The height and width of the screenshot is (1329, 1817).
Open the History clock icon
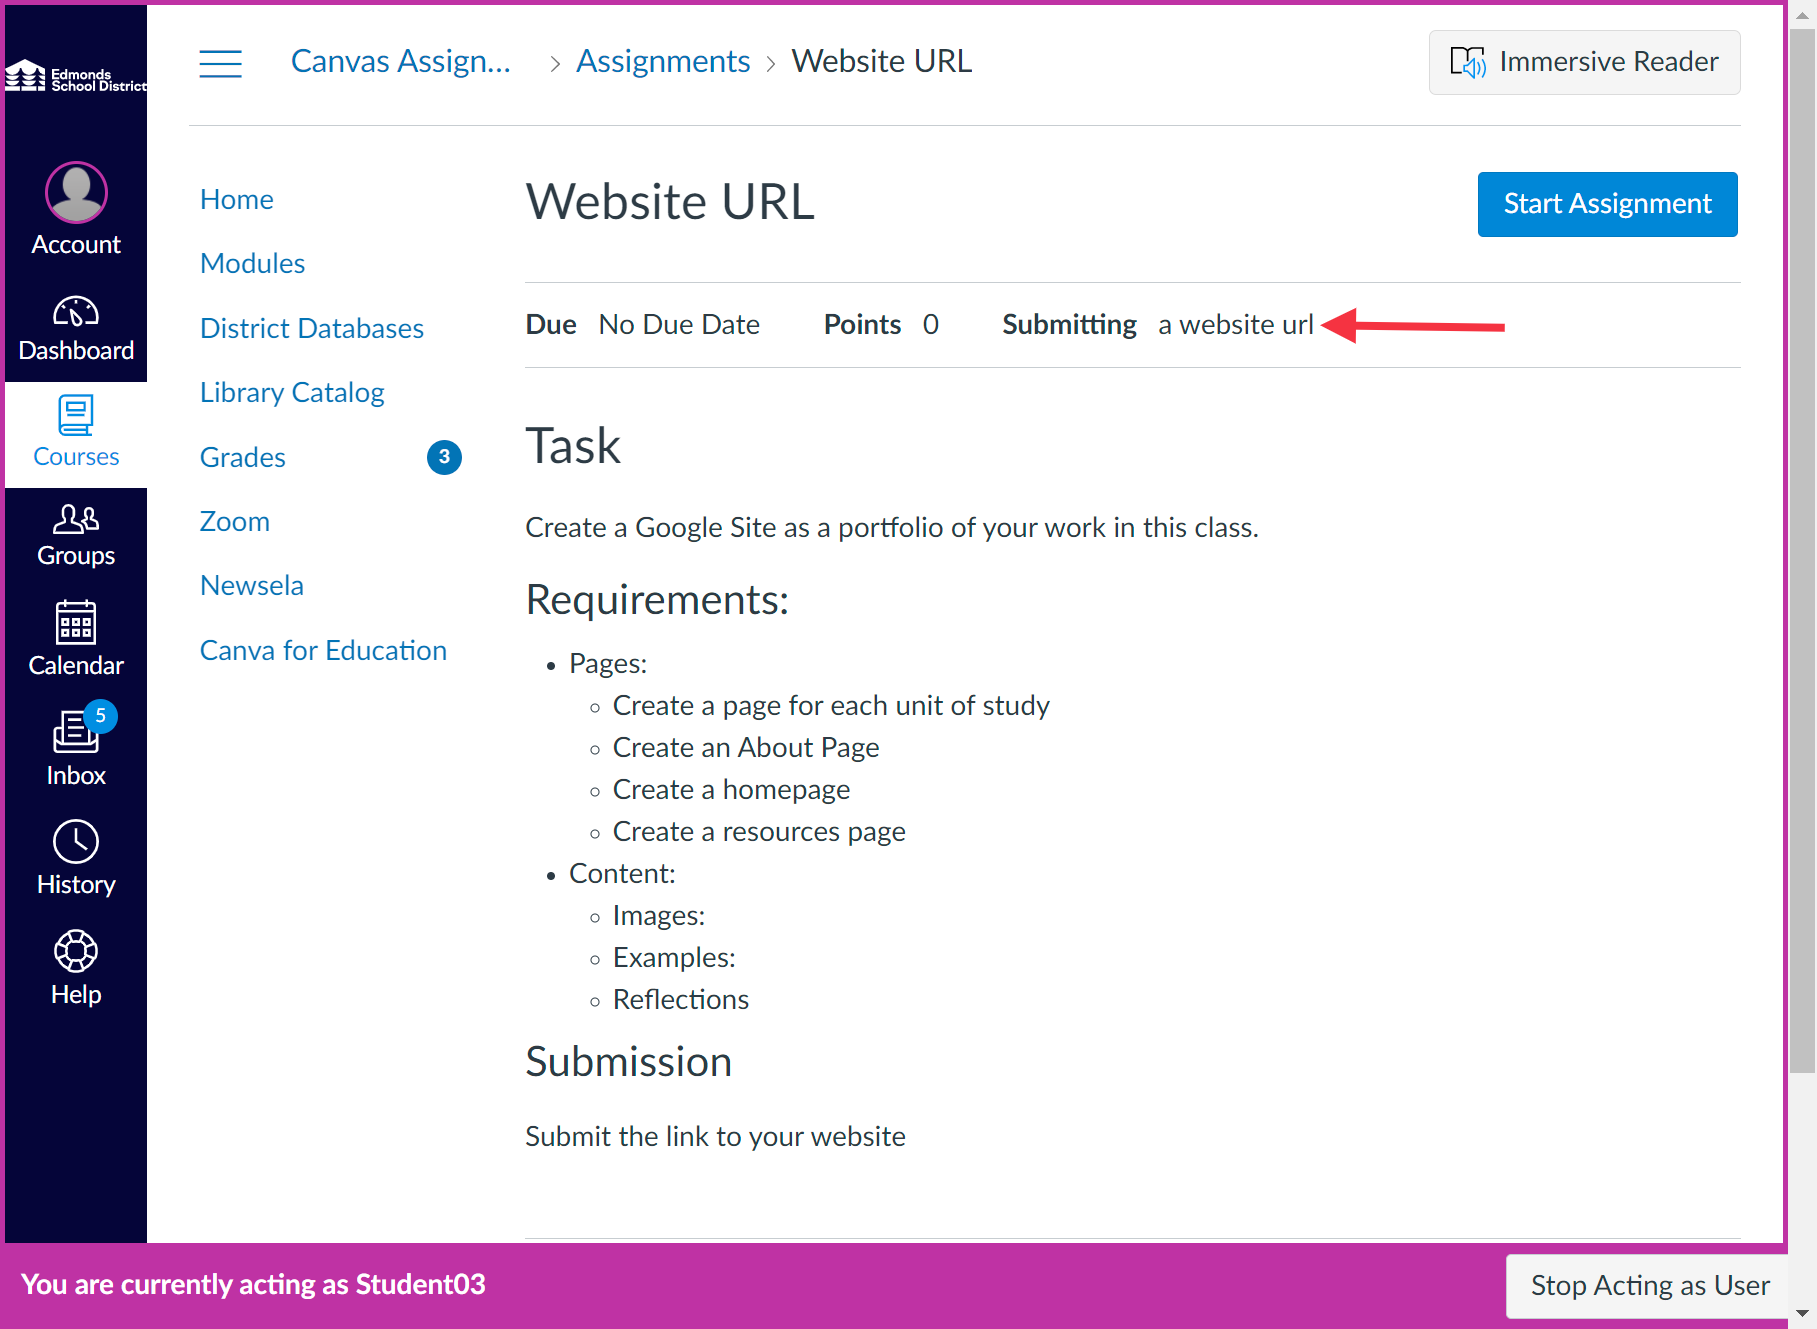[76, 842]
